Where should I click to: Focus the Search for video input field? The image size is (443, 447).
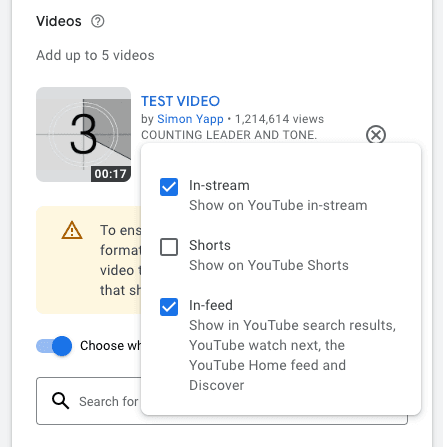pos(222,401)
